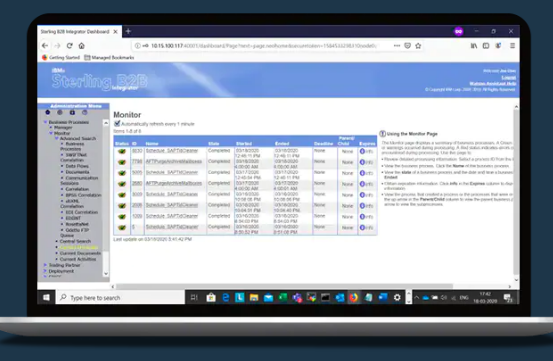Click the help icon beside Using the Monitor Page
This screenshot has height=361, width=553.
pyautogui.click(x=382, y=134)
